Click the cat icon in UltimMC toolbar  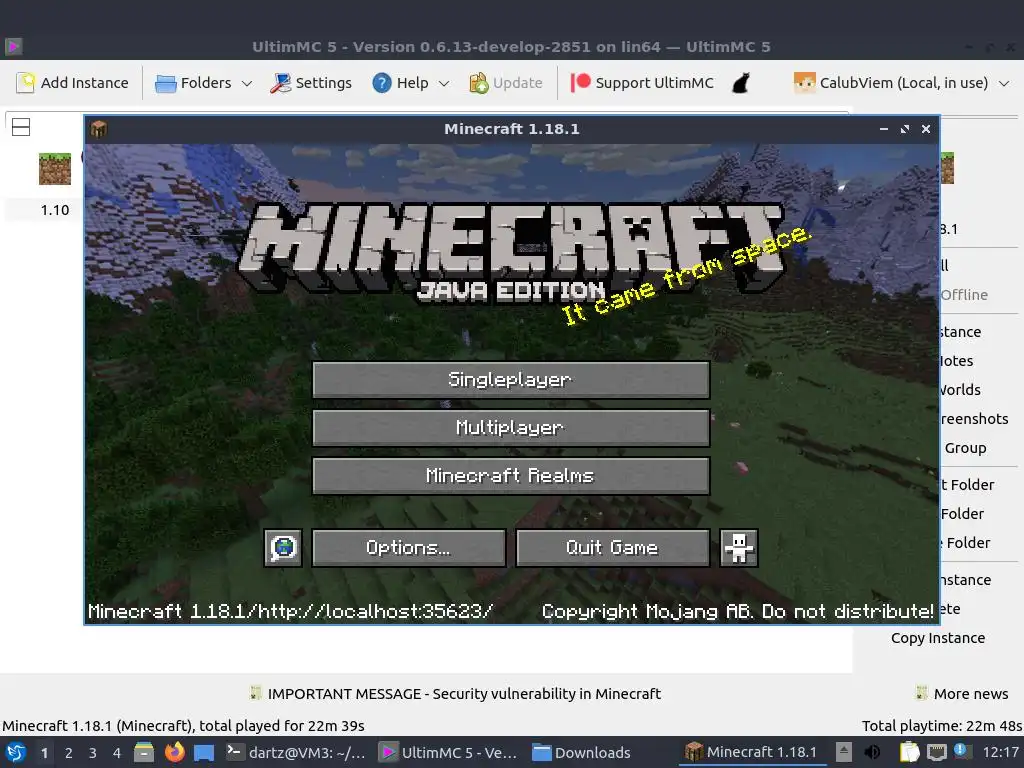point(741,83)
